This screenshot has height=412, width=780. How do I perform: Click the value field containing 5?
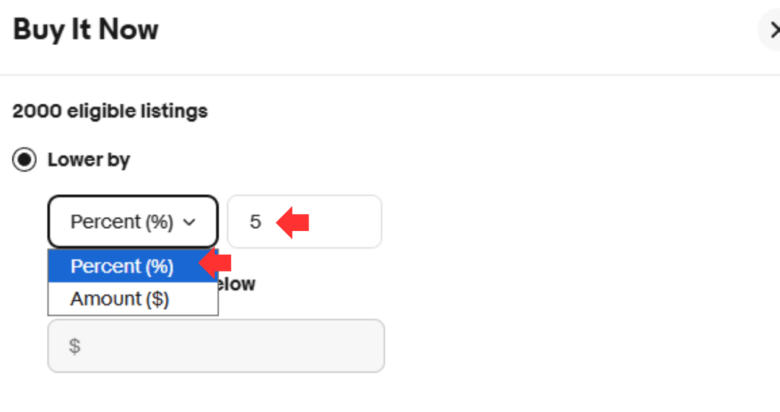pyautogui.click(x=304, y=222)
